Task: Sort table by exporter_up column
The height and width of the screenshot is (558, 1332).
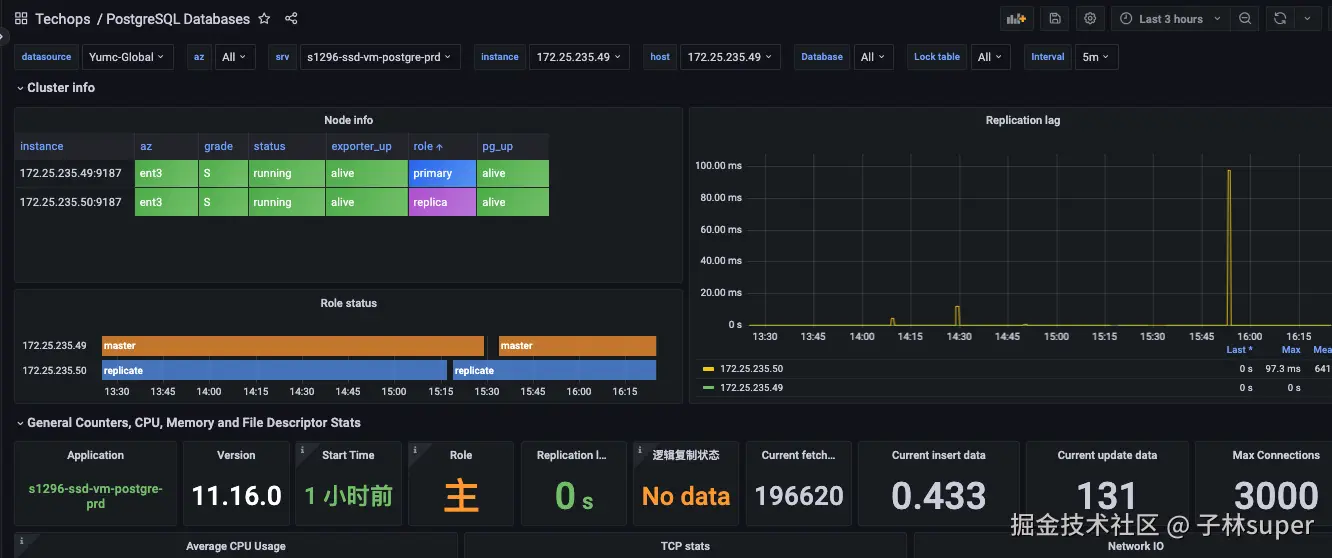Action: point(361,146)
